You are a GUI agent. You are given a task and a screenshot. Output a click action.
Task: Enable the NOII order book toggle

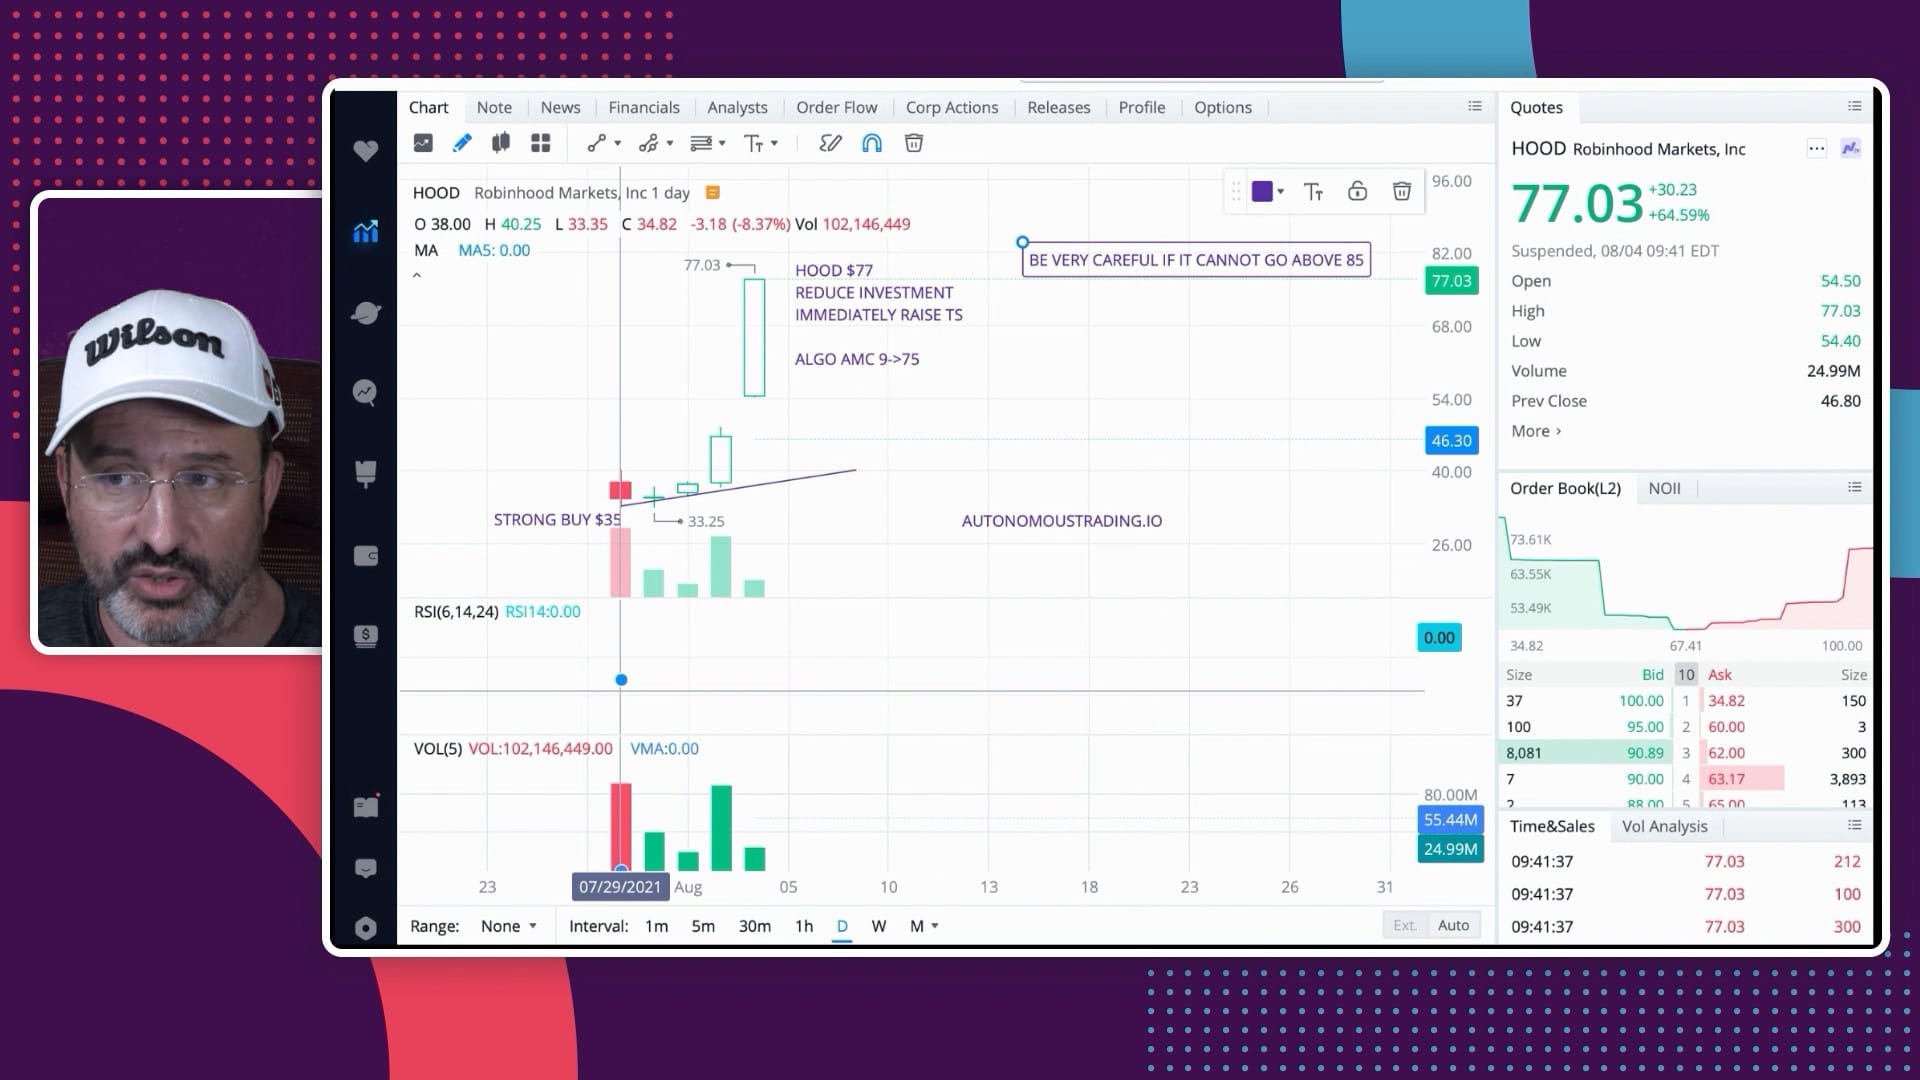click(x=1664, y=489)
